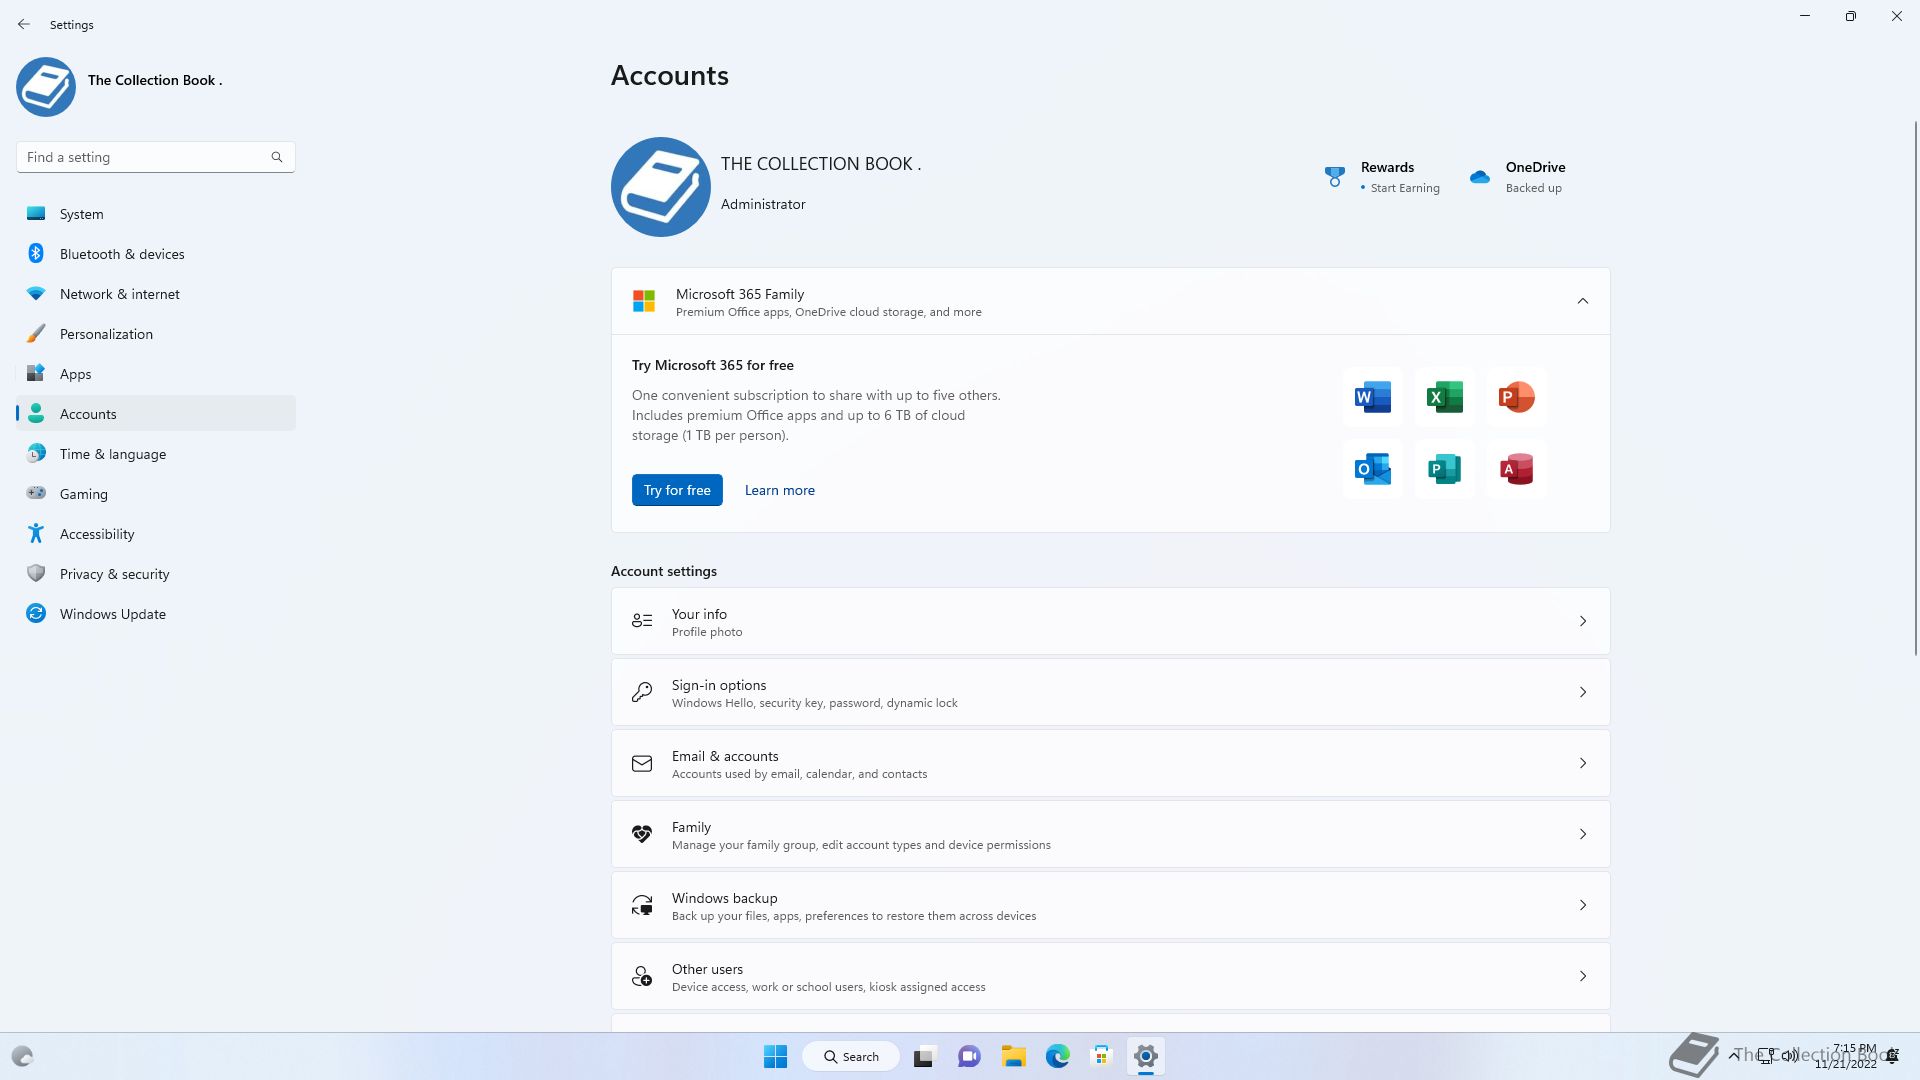Click The Collection Book sidebar name
The width and height of the screenshot is (1920, 1080).
click(155, 80)
